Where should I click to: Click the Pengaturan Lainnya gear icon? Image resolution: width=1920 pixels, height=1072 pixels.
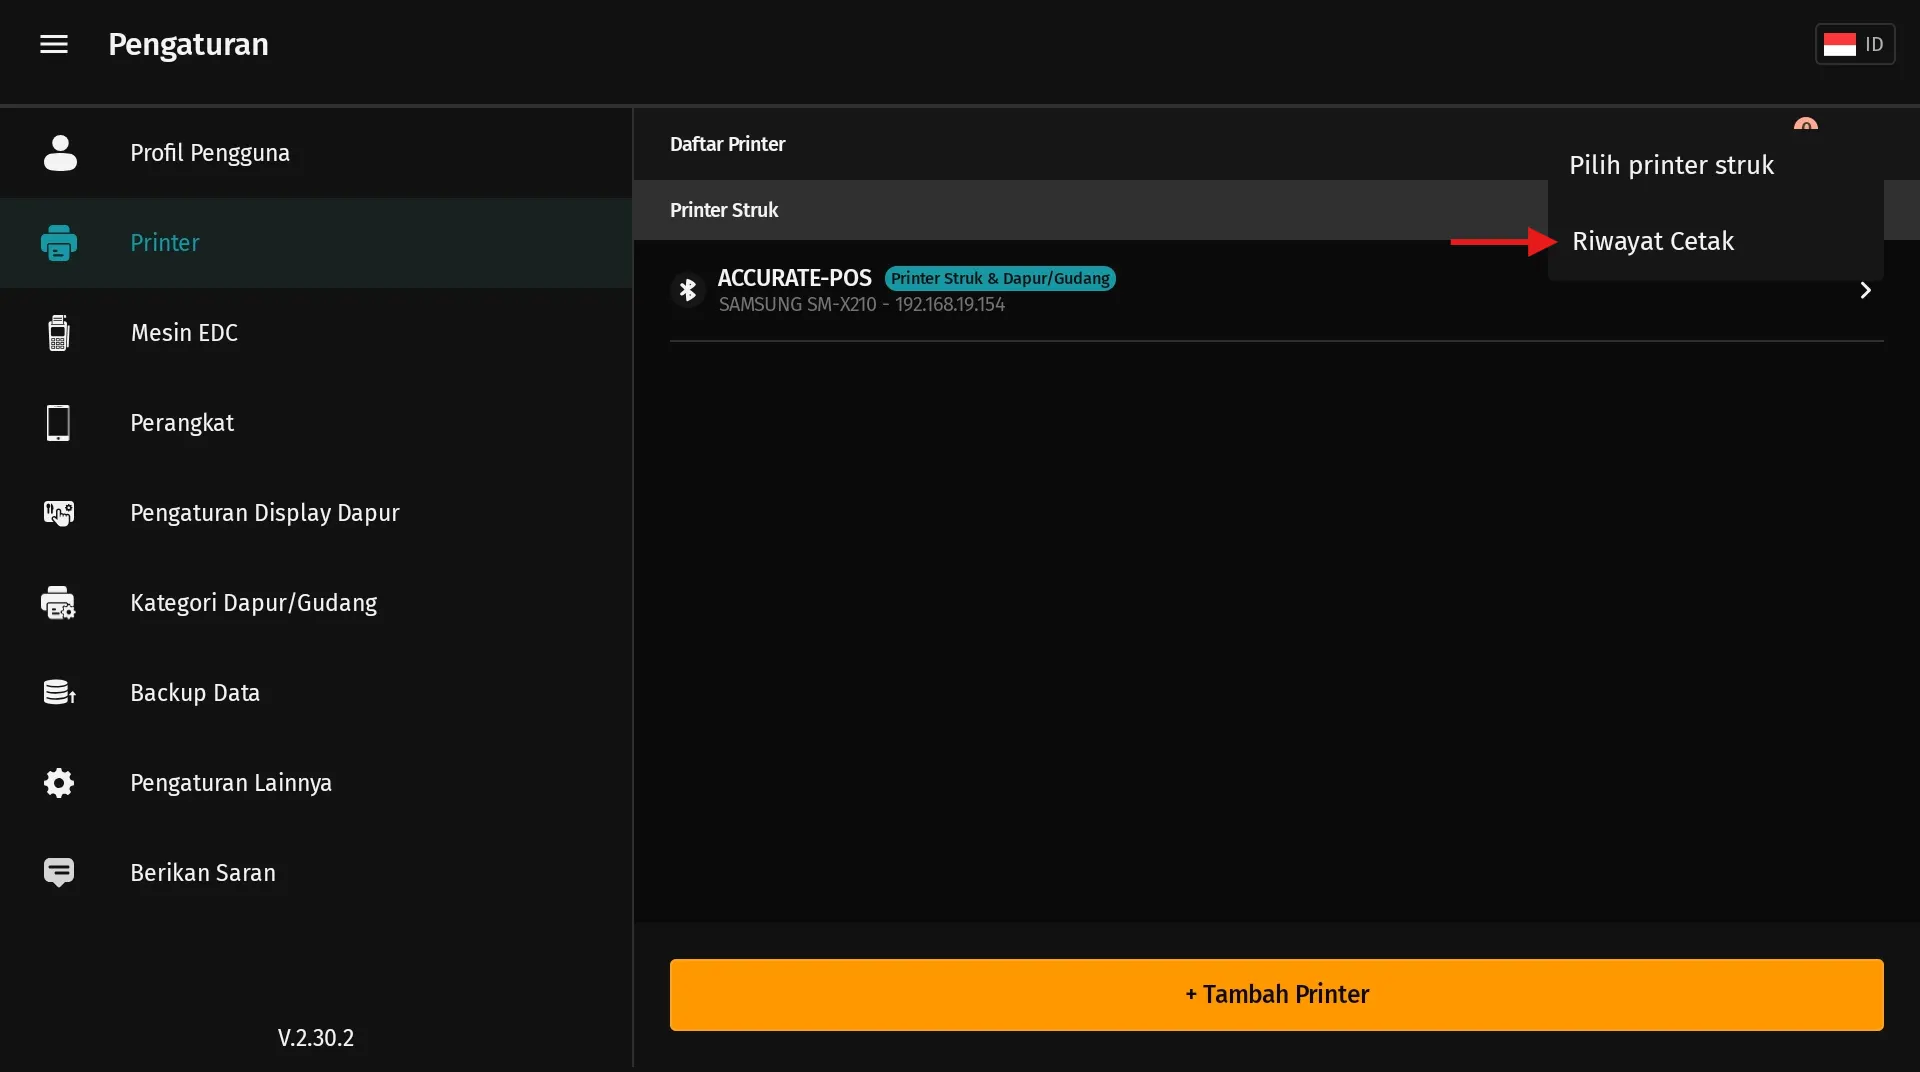pos(59,783)
